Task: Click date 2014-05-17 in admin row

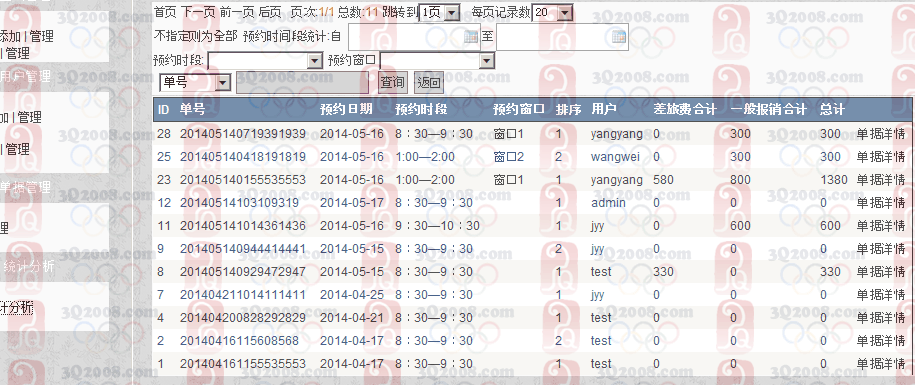Action: pyautogui.click(x=352, y=203)
